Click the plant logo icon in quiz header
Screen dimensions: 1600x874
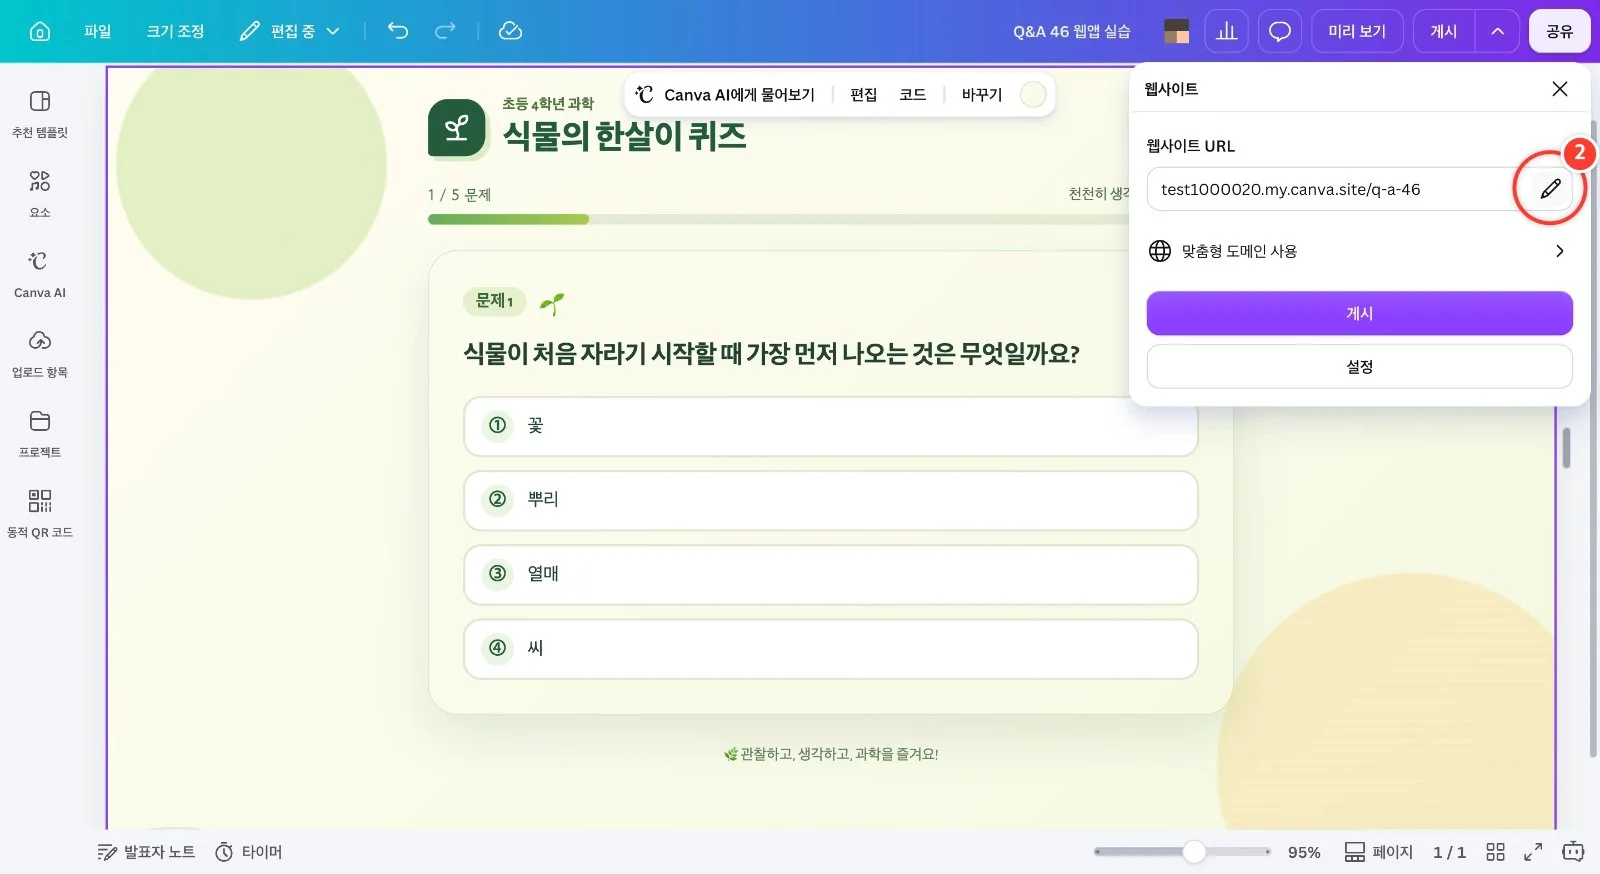tap(457, 128)
